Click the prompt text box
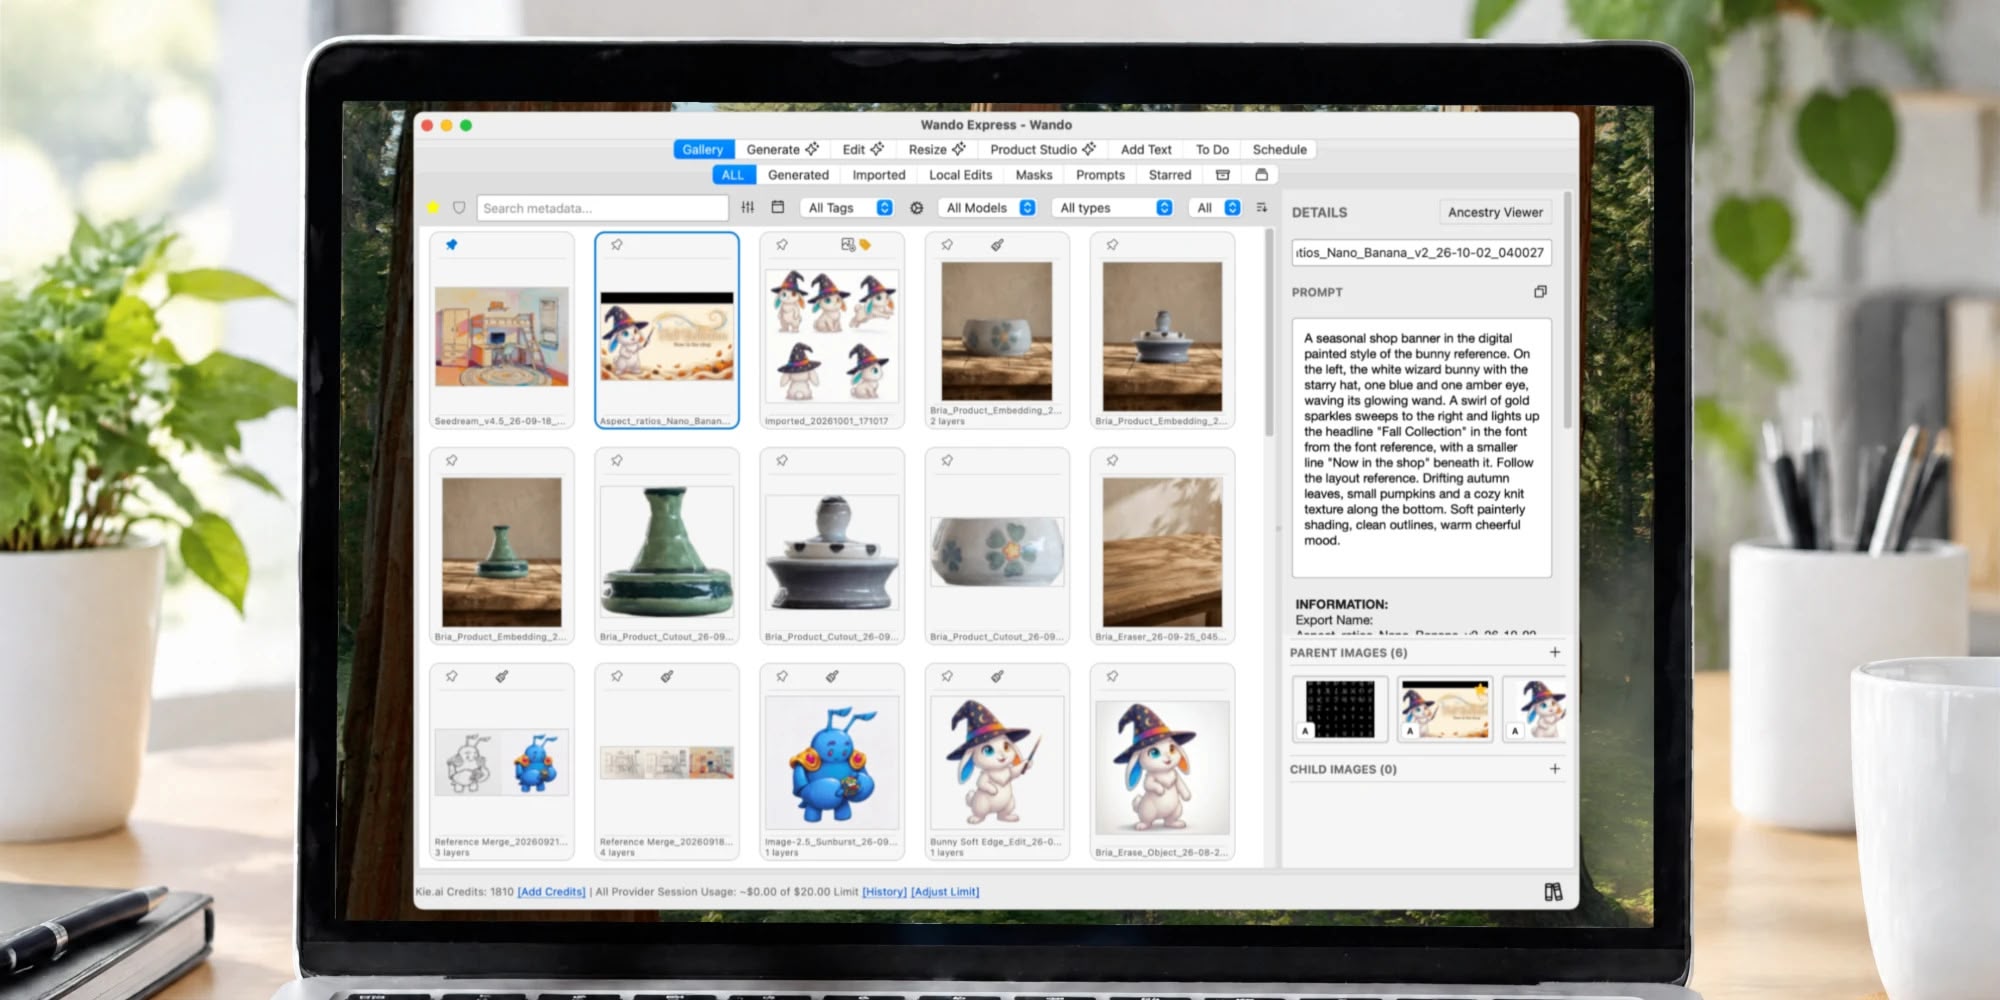2000x1000 pixels. click(1421, 448)
